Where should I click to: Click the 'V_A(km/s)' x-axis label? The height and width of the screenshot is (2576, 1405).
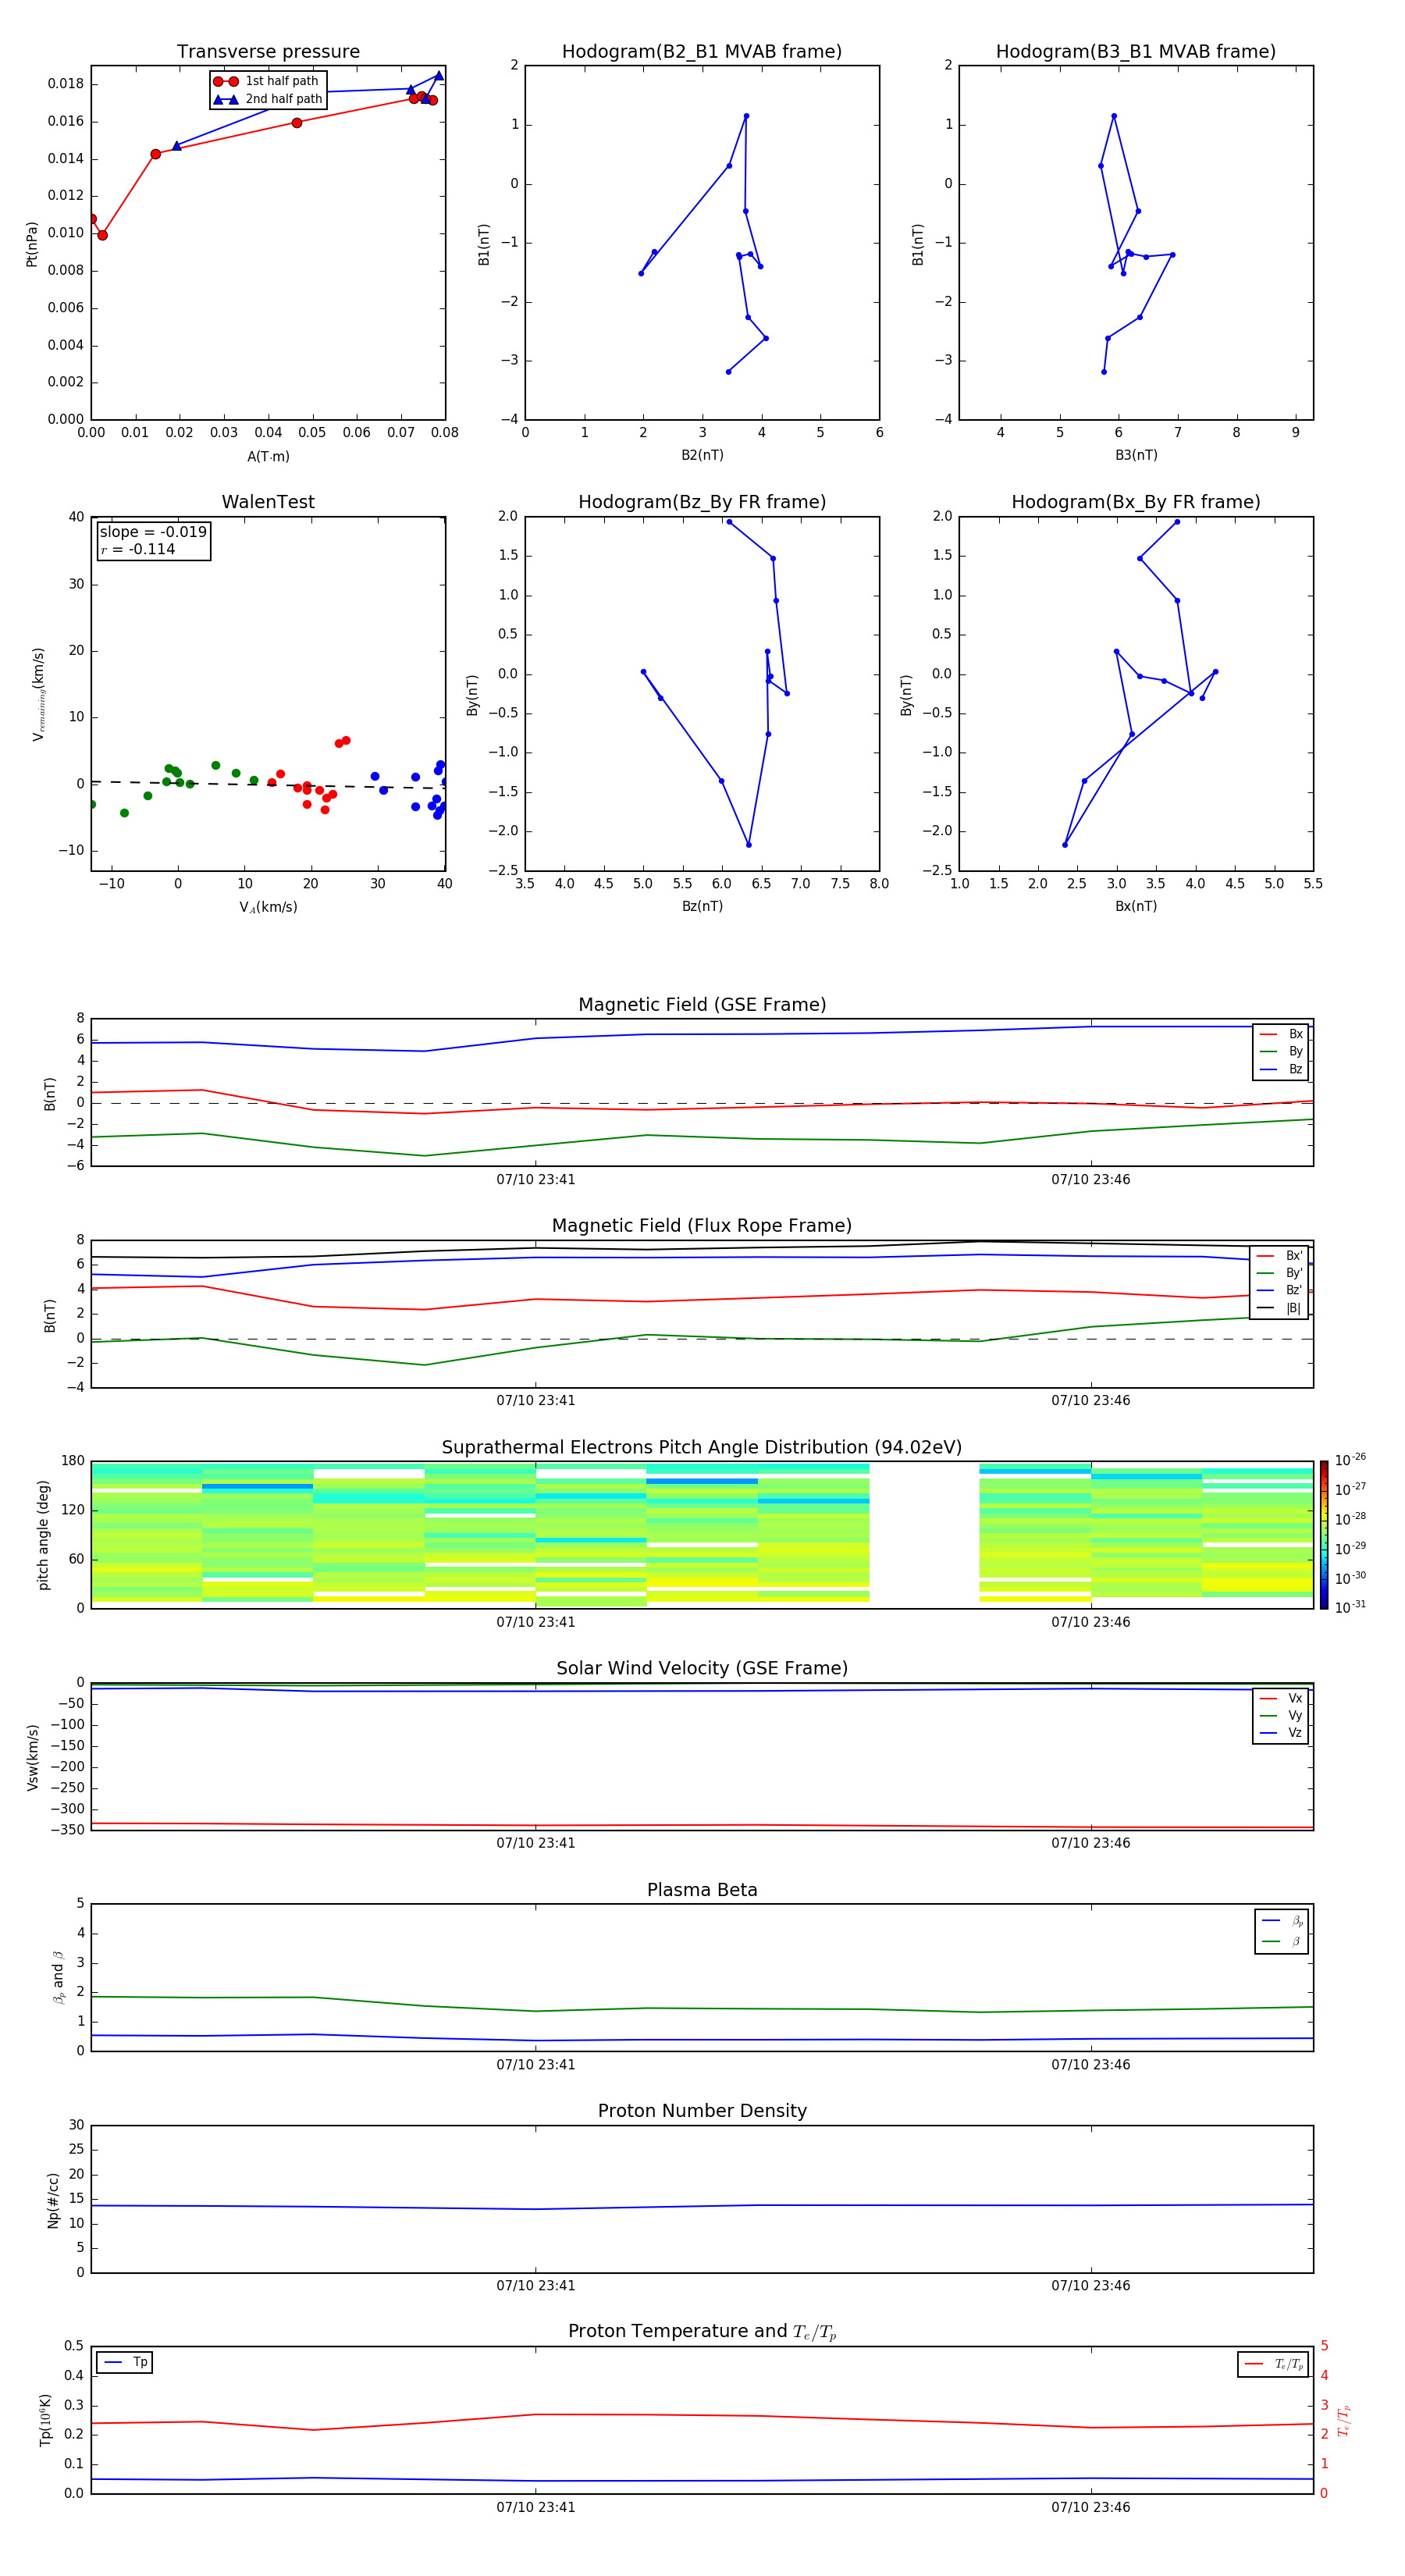268,907
